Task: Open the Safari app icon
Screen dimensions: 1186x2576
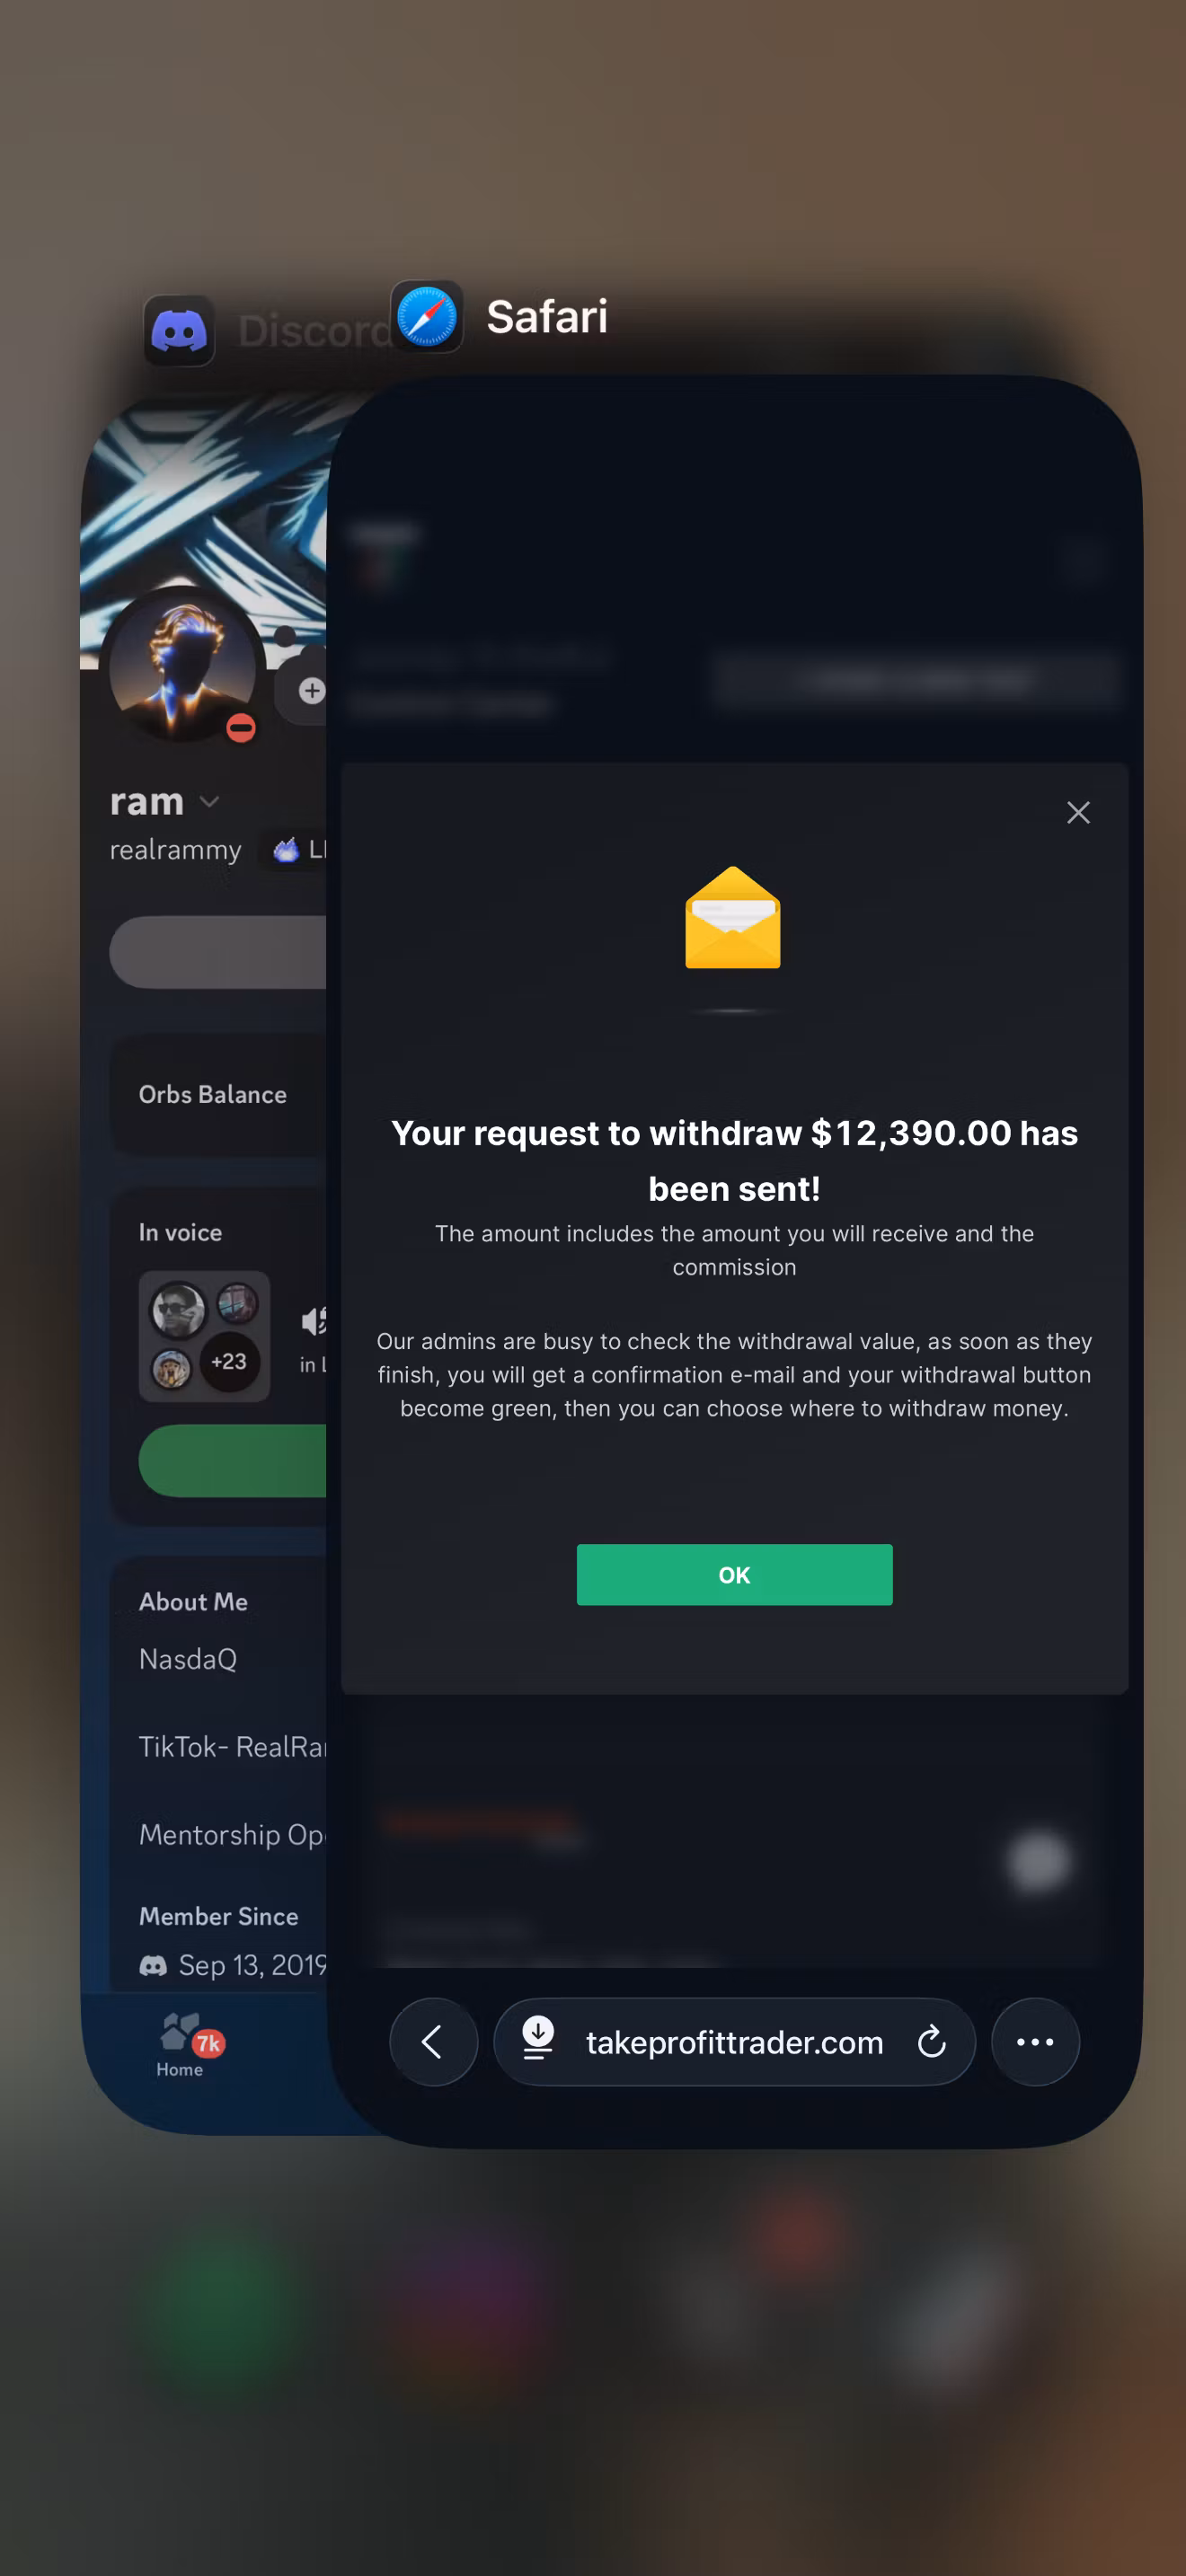Action: (427, 317)
